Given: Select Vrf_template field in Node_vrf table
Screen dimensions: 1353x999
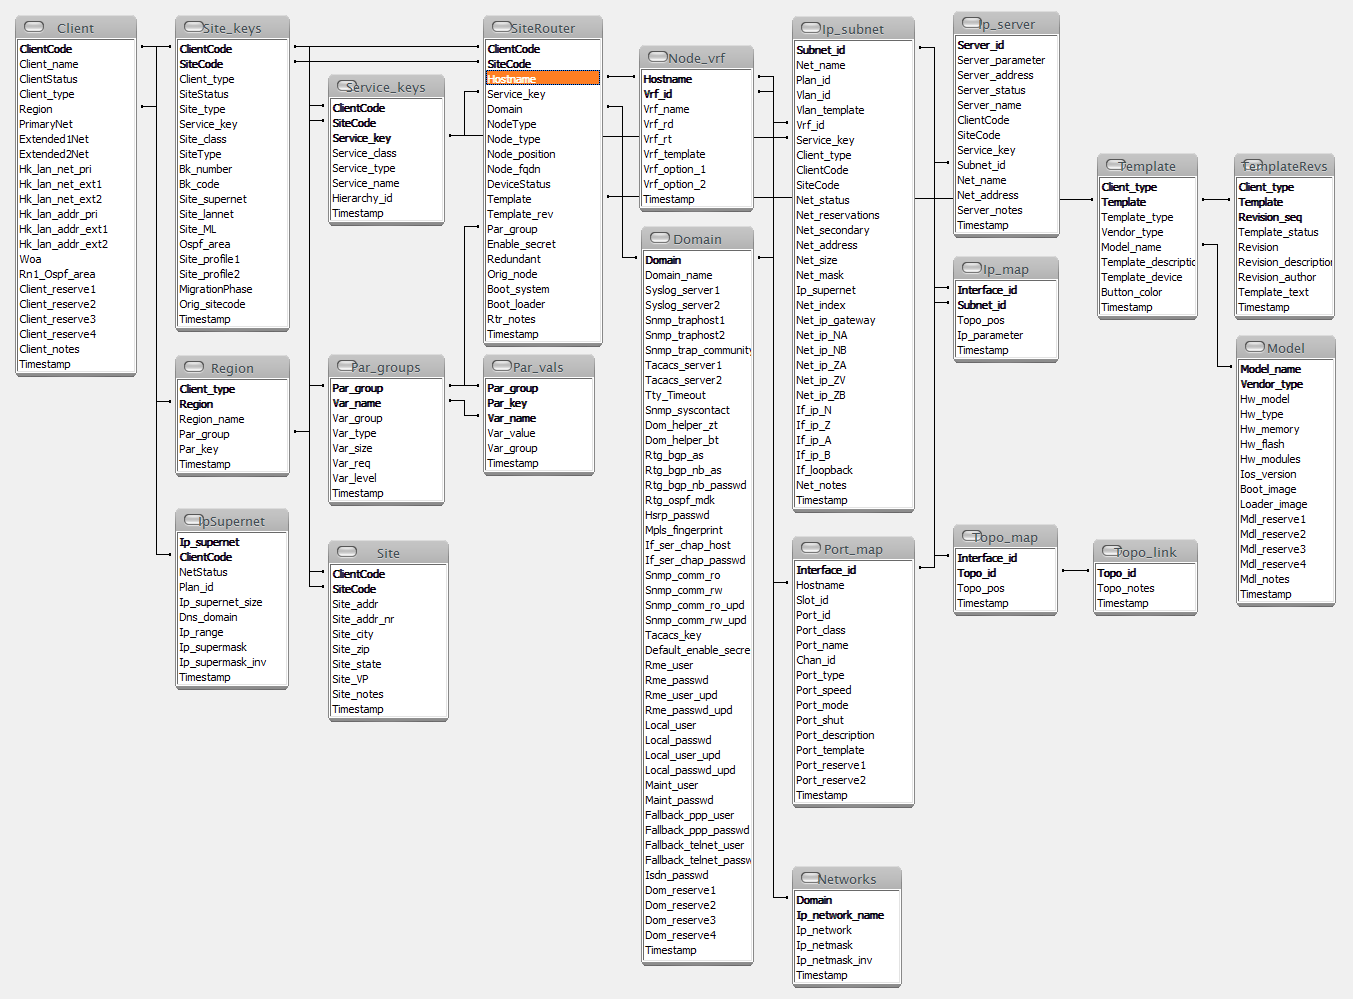Looking at the screenshot, I should (x=674, y=154).
